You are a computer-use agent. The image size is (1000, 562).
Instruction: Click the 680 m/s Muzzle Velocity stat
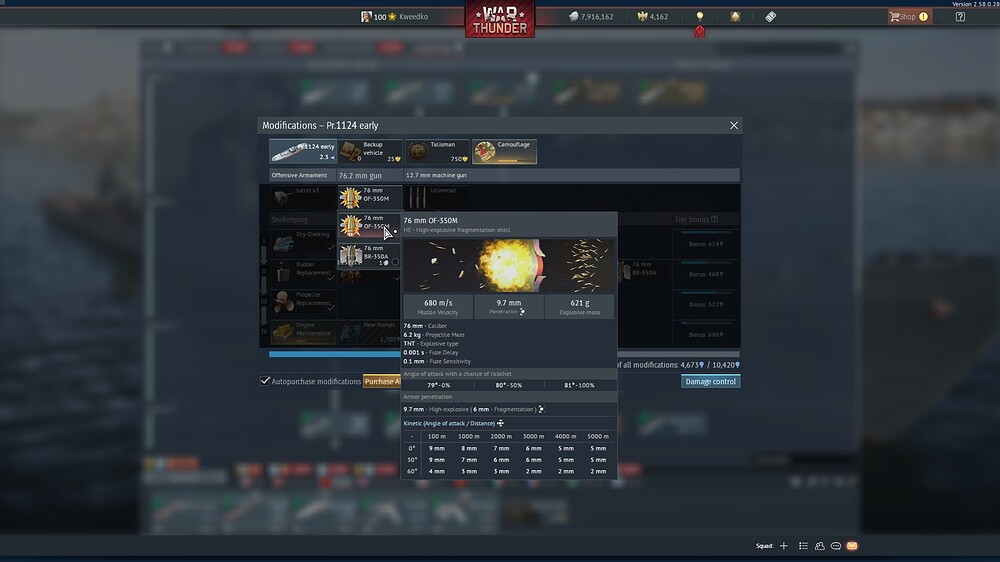pos(438,307)
